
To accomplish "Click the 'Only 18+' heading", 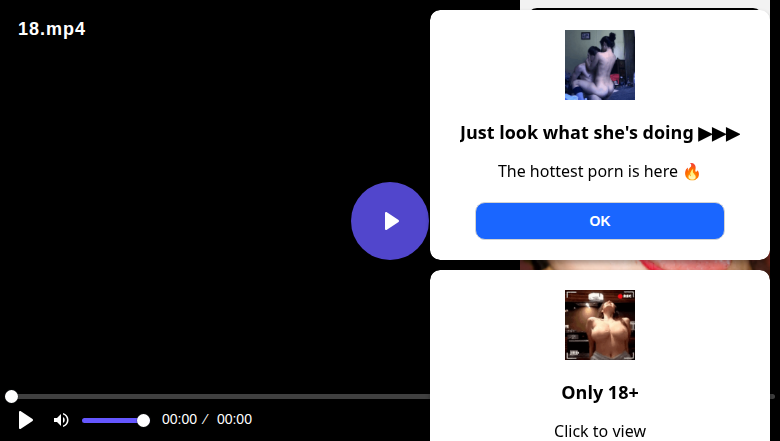I will point(599,393).
